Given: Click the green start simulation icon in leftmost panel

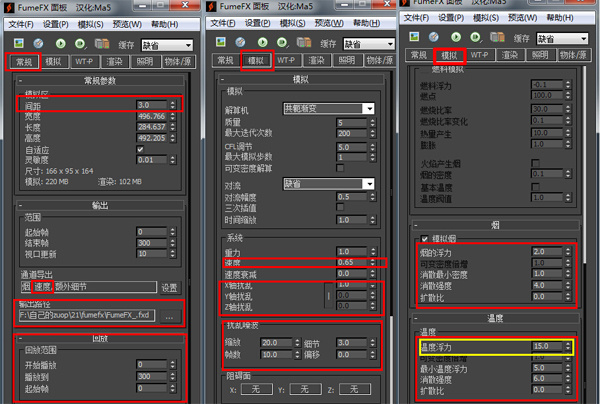Looking at the screenshot, I should [60, 44].
